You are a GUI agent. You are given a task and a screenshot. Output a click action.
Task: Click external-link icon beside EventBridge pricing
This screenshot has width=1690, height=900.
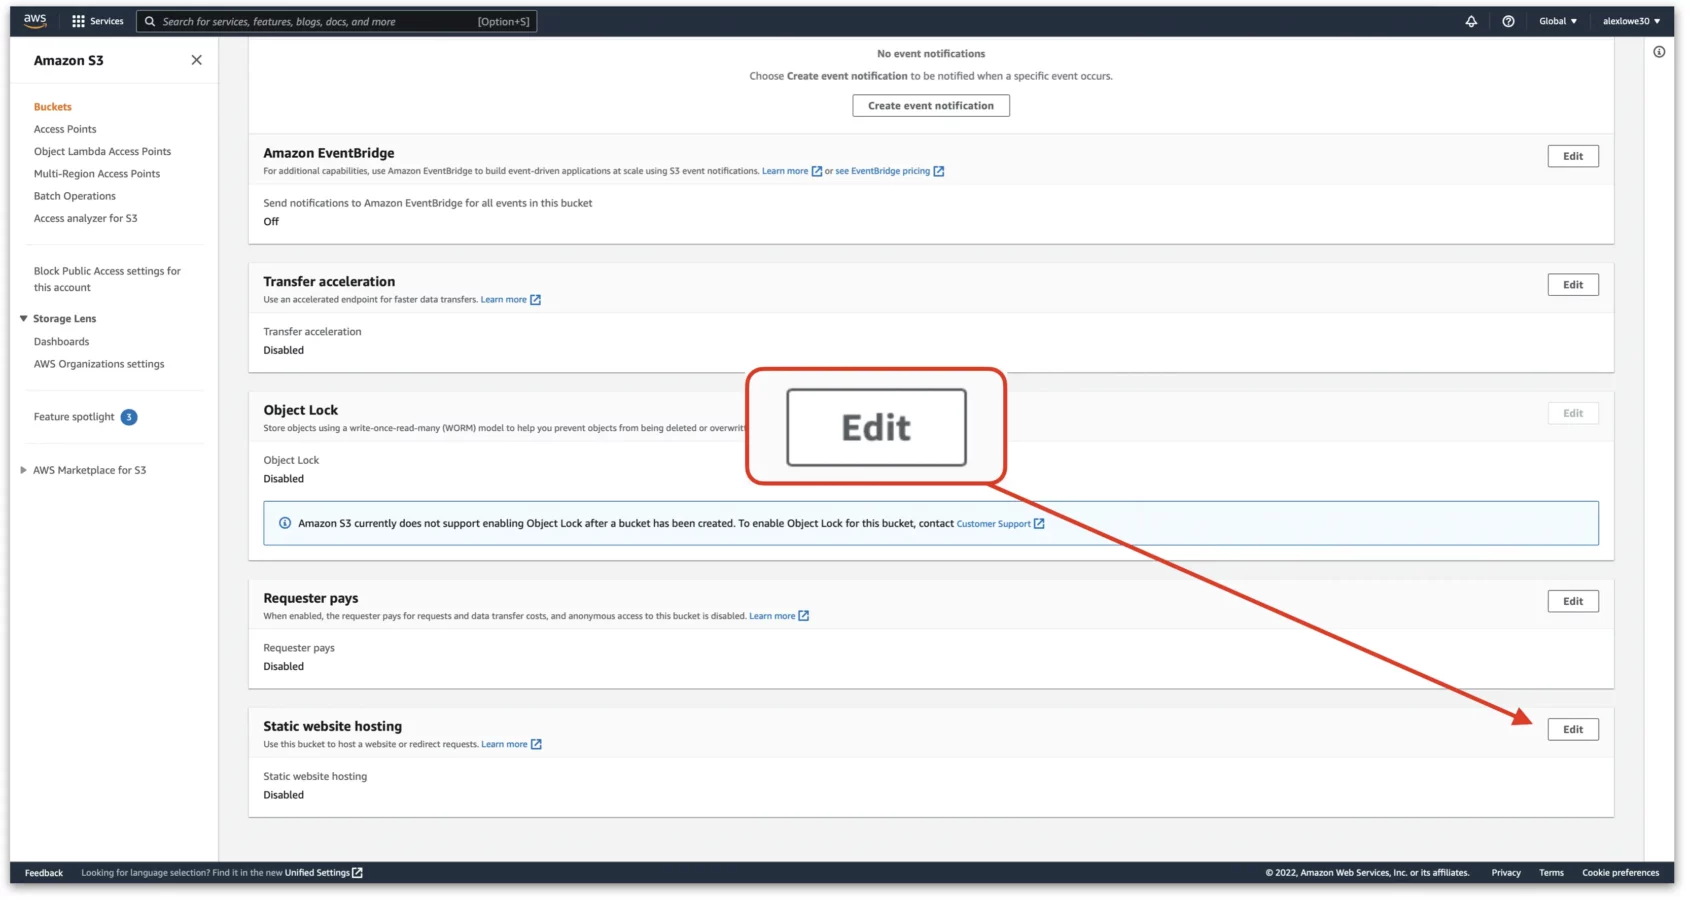click(x=939, y=171)
